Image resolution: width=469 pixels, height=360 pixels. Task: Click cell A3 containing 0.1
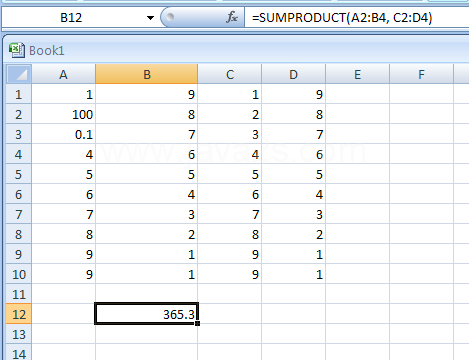63,134
